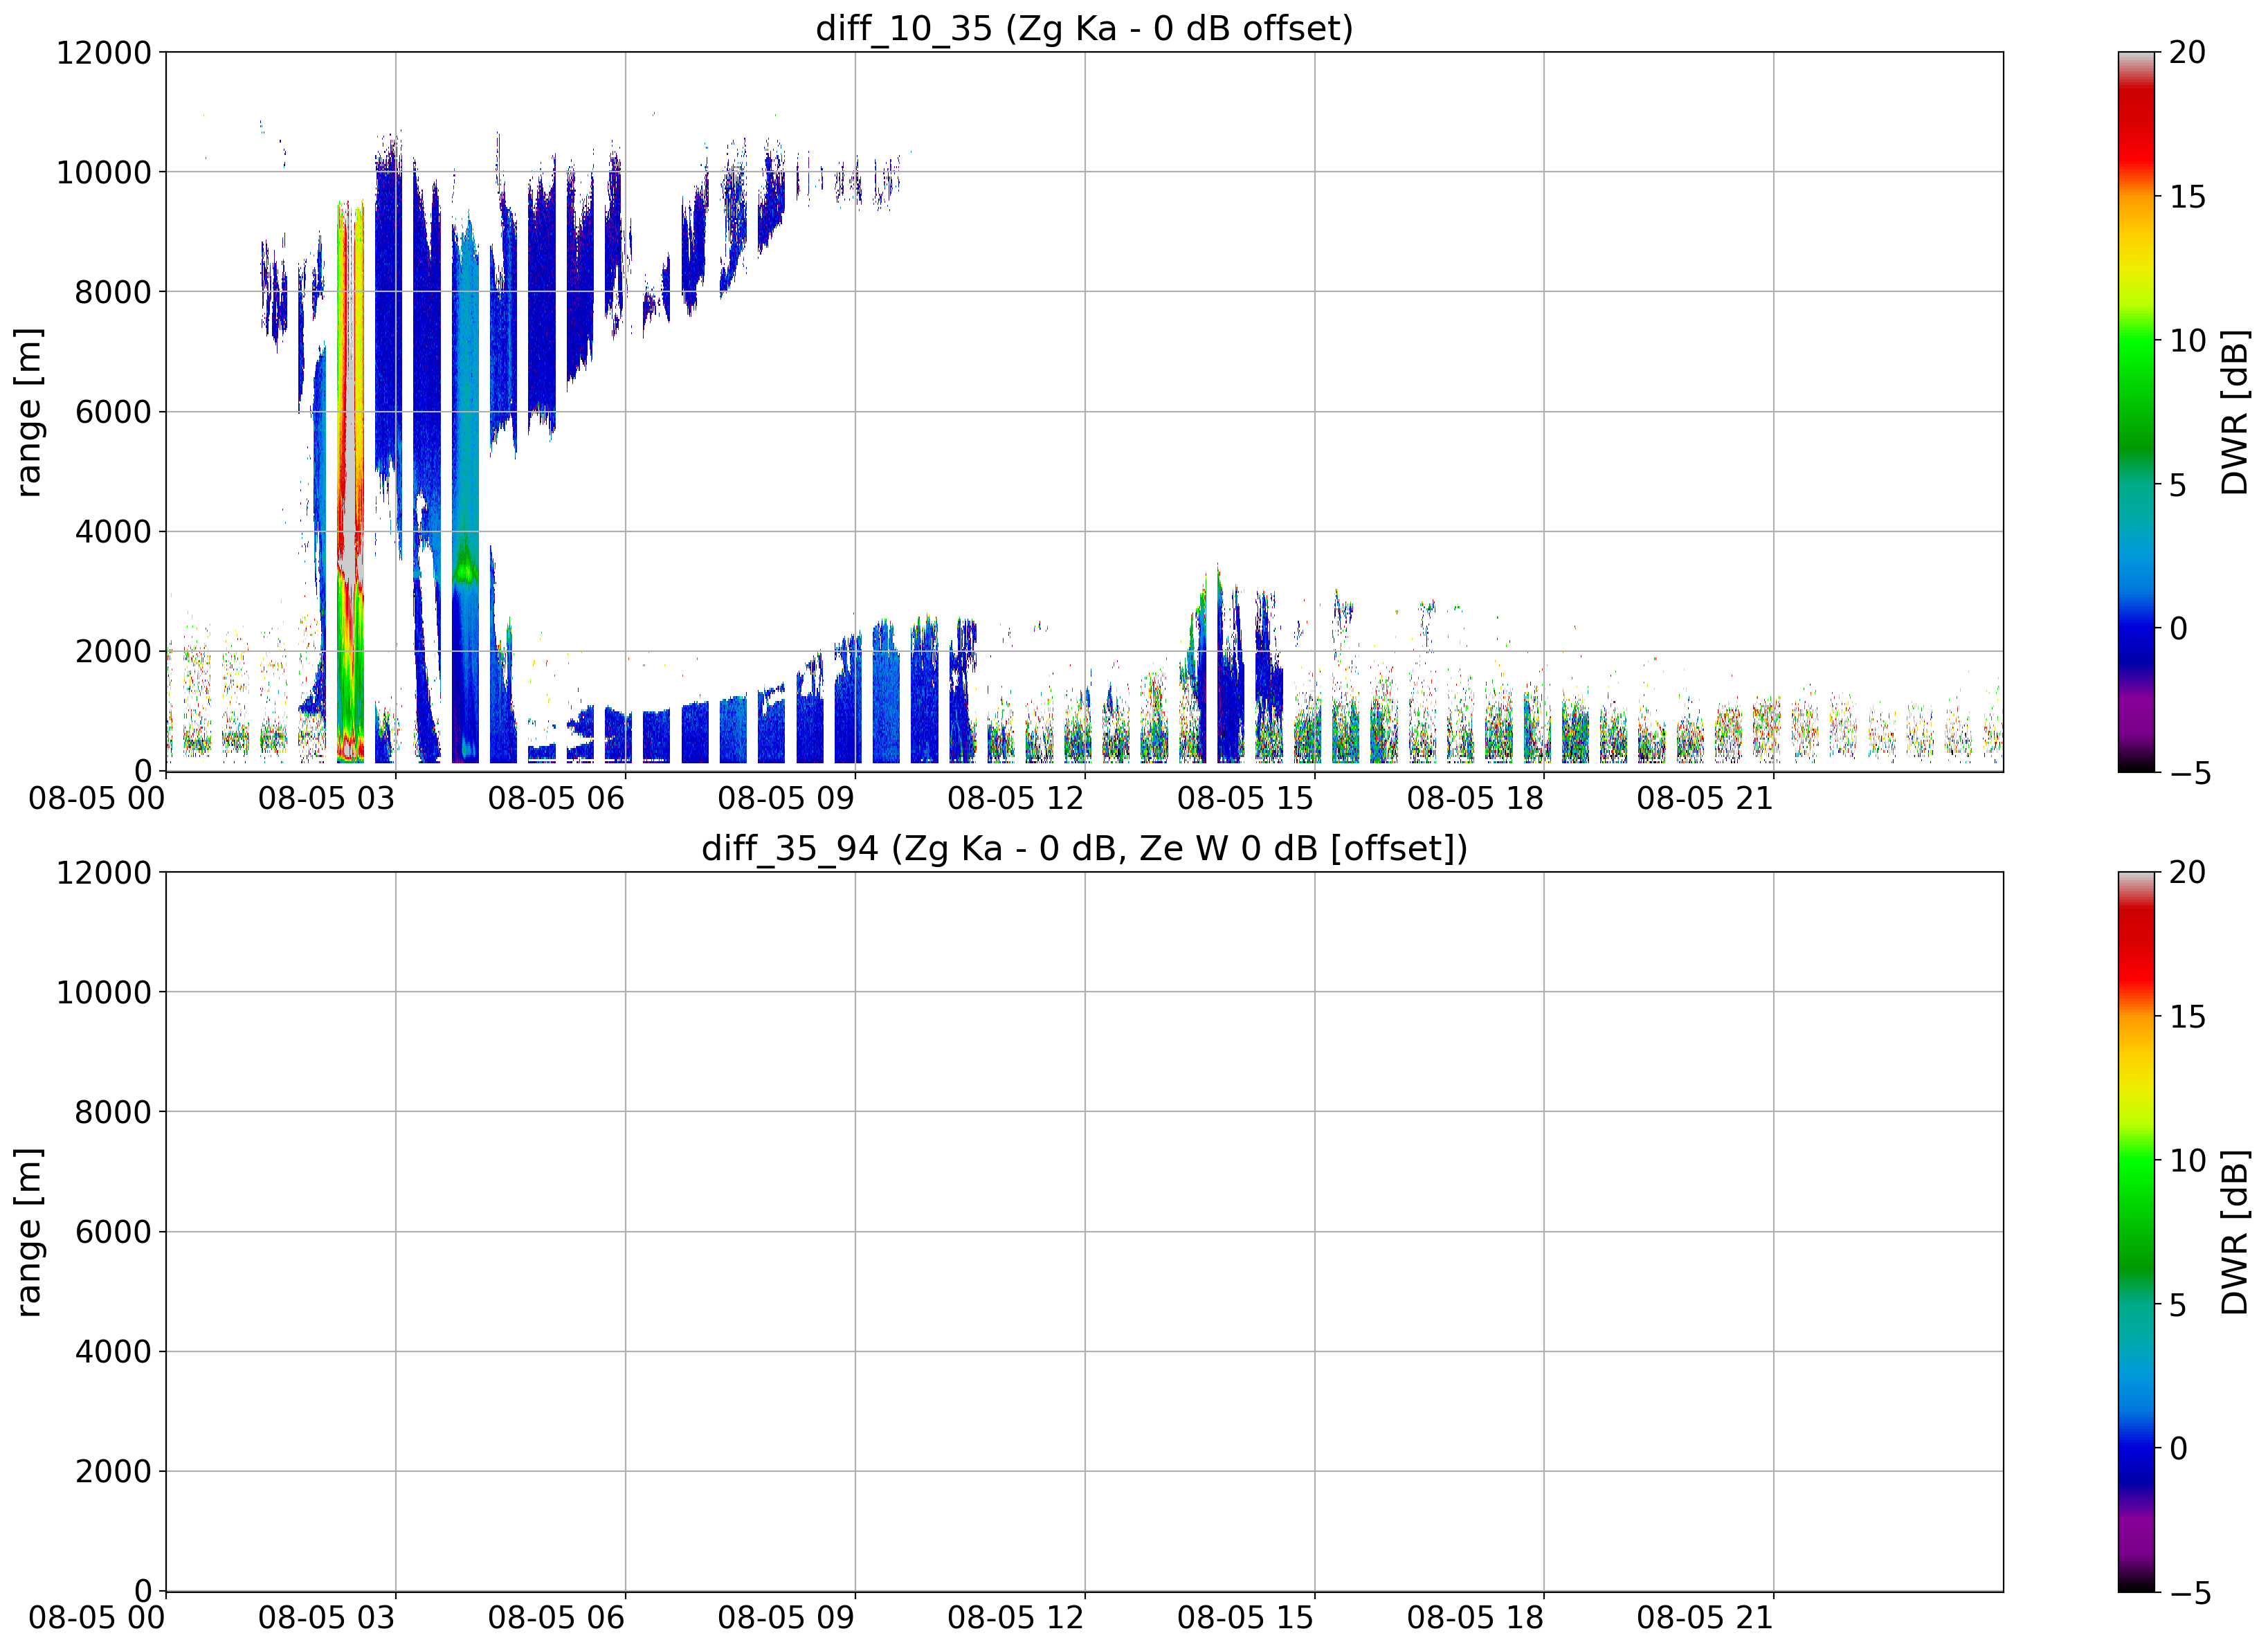Image resolution: width=2268 pixels, height=1649 pixels.
Task: Click x-tick '08-05 18' under diff_35_94 plot
Action: tap(1476, 1618)
